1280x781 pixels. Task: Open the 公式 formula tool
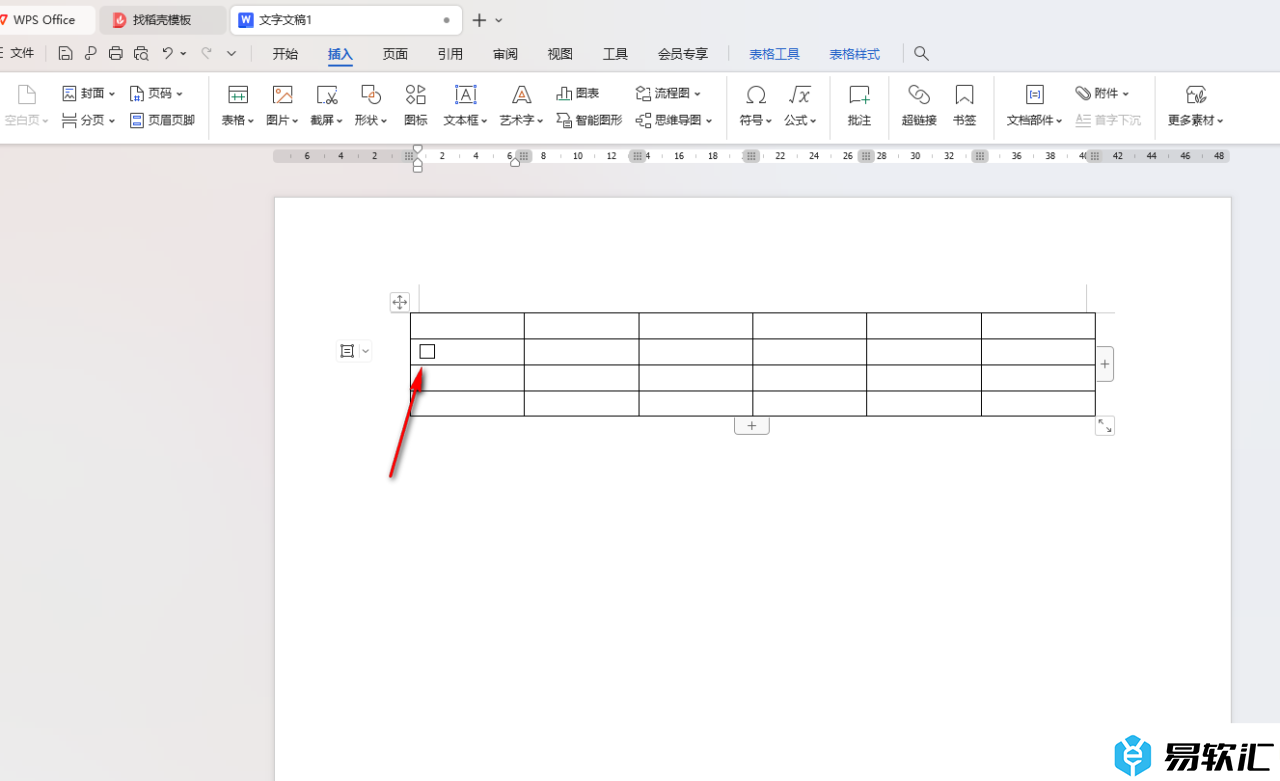800,106
